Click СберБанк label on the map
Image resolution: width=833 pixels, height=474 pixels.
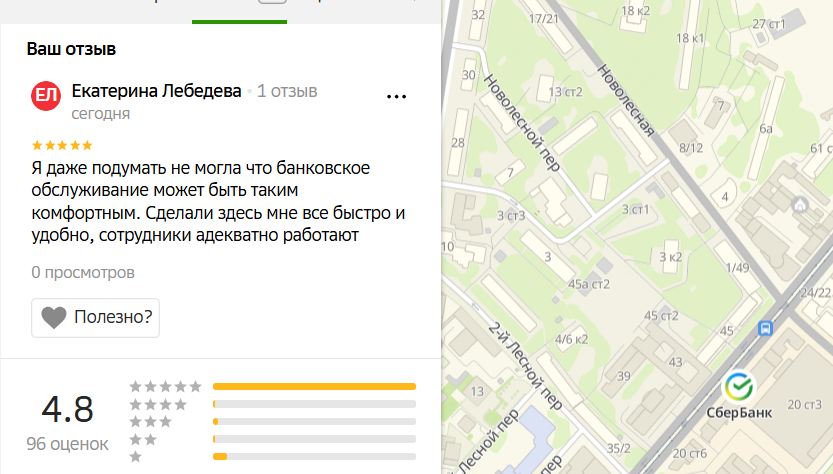739,413
